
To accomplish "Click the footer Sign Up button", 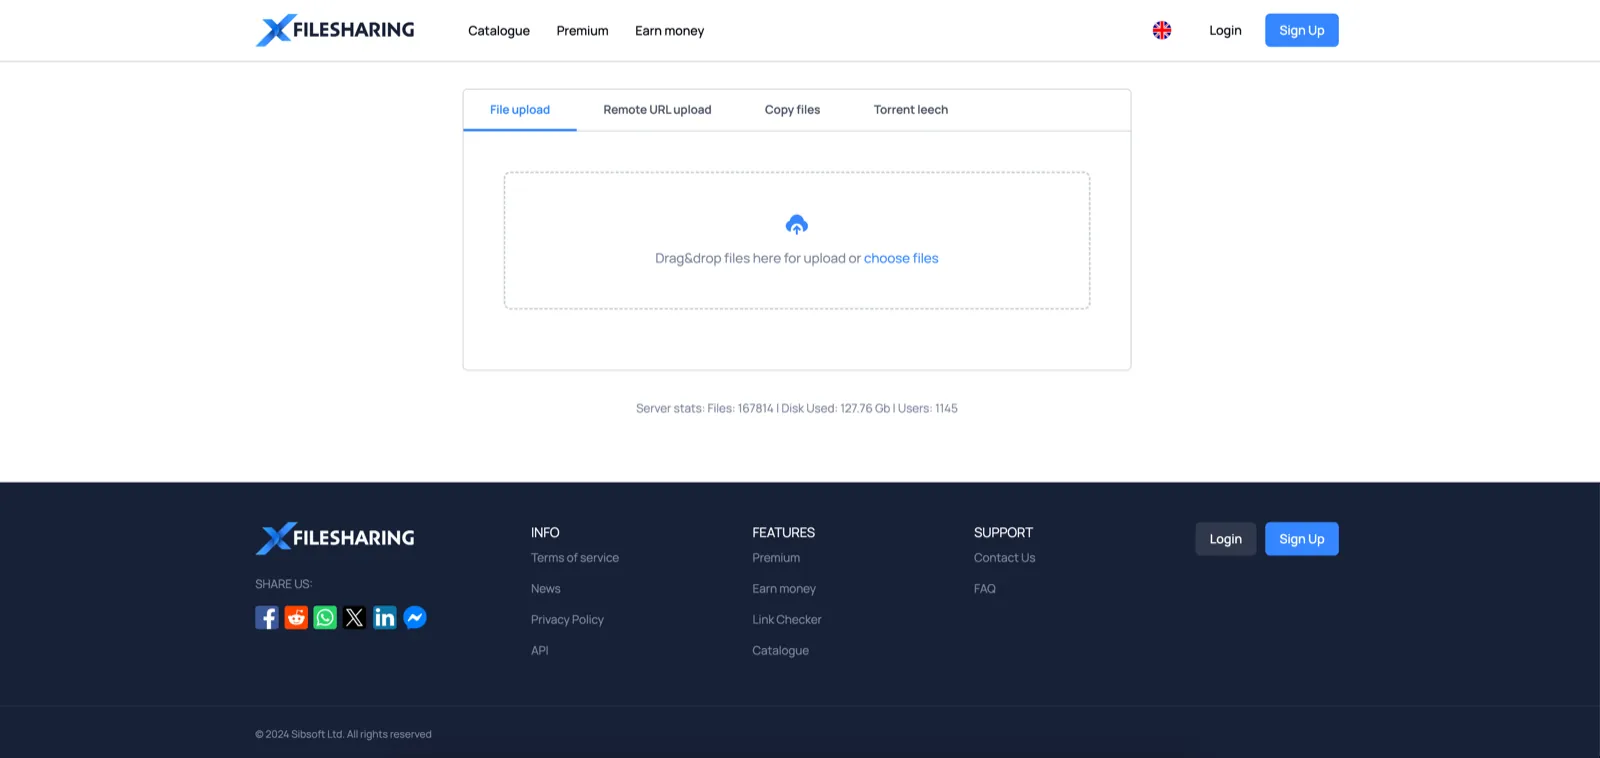I will [1302, 539].
